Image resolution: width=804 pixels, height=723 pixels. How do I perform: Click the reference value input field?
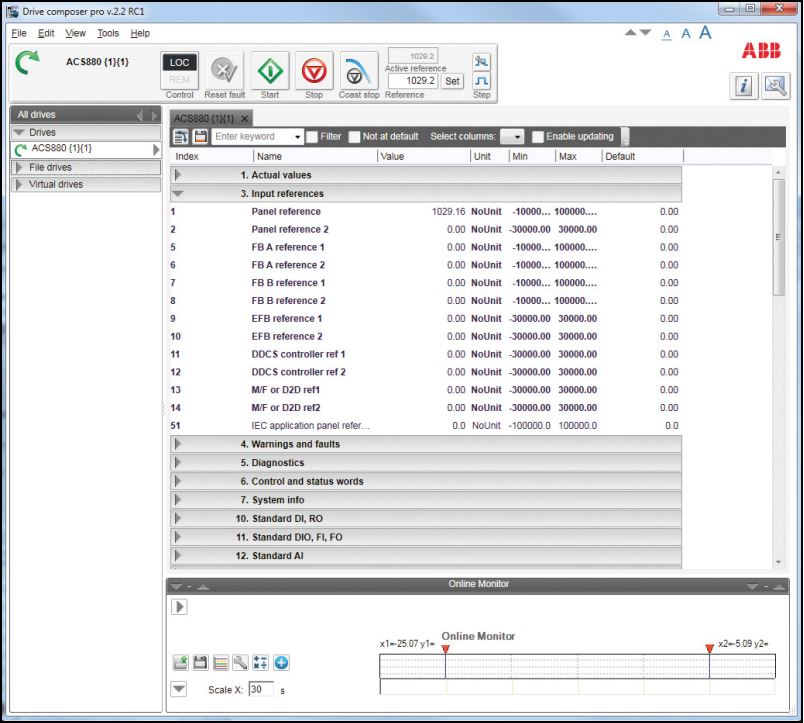coord(413,81)
